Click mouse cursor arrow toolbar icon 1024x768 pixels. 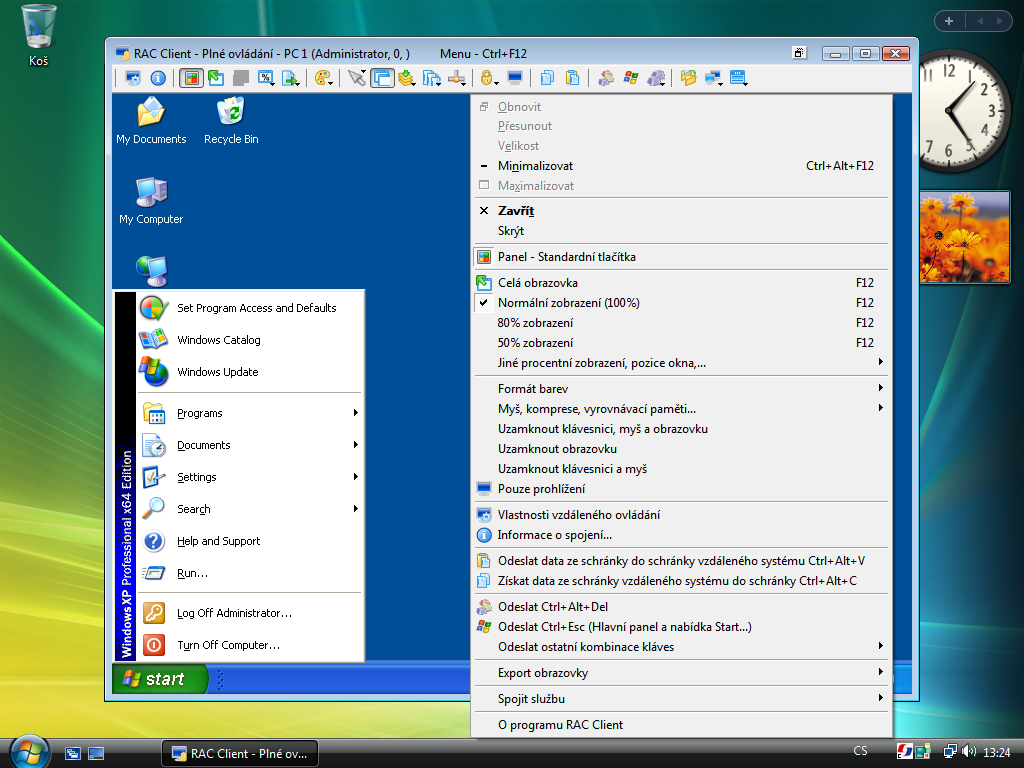click(x=357, y=78)
